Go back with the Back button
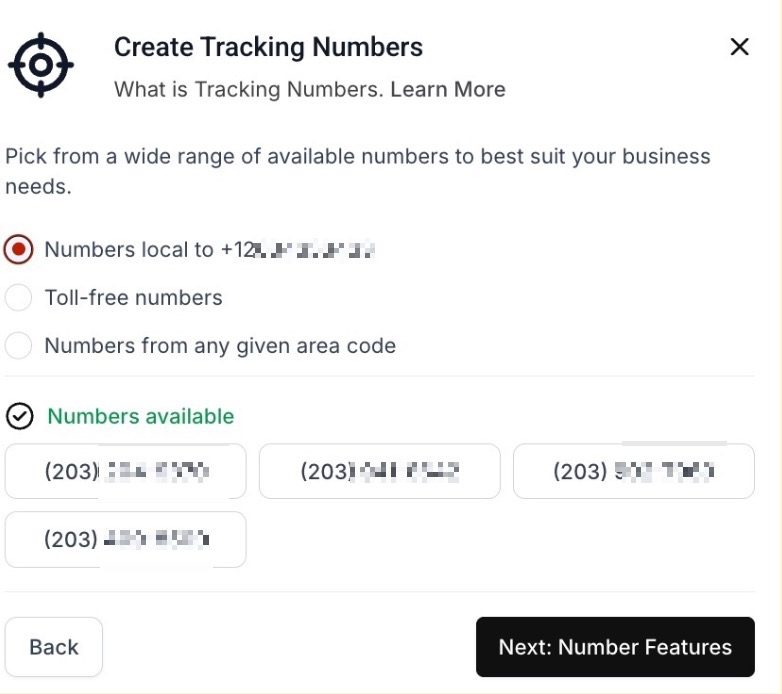The image size is (782, 694). (54, 647)
